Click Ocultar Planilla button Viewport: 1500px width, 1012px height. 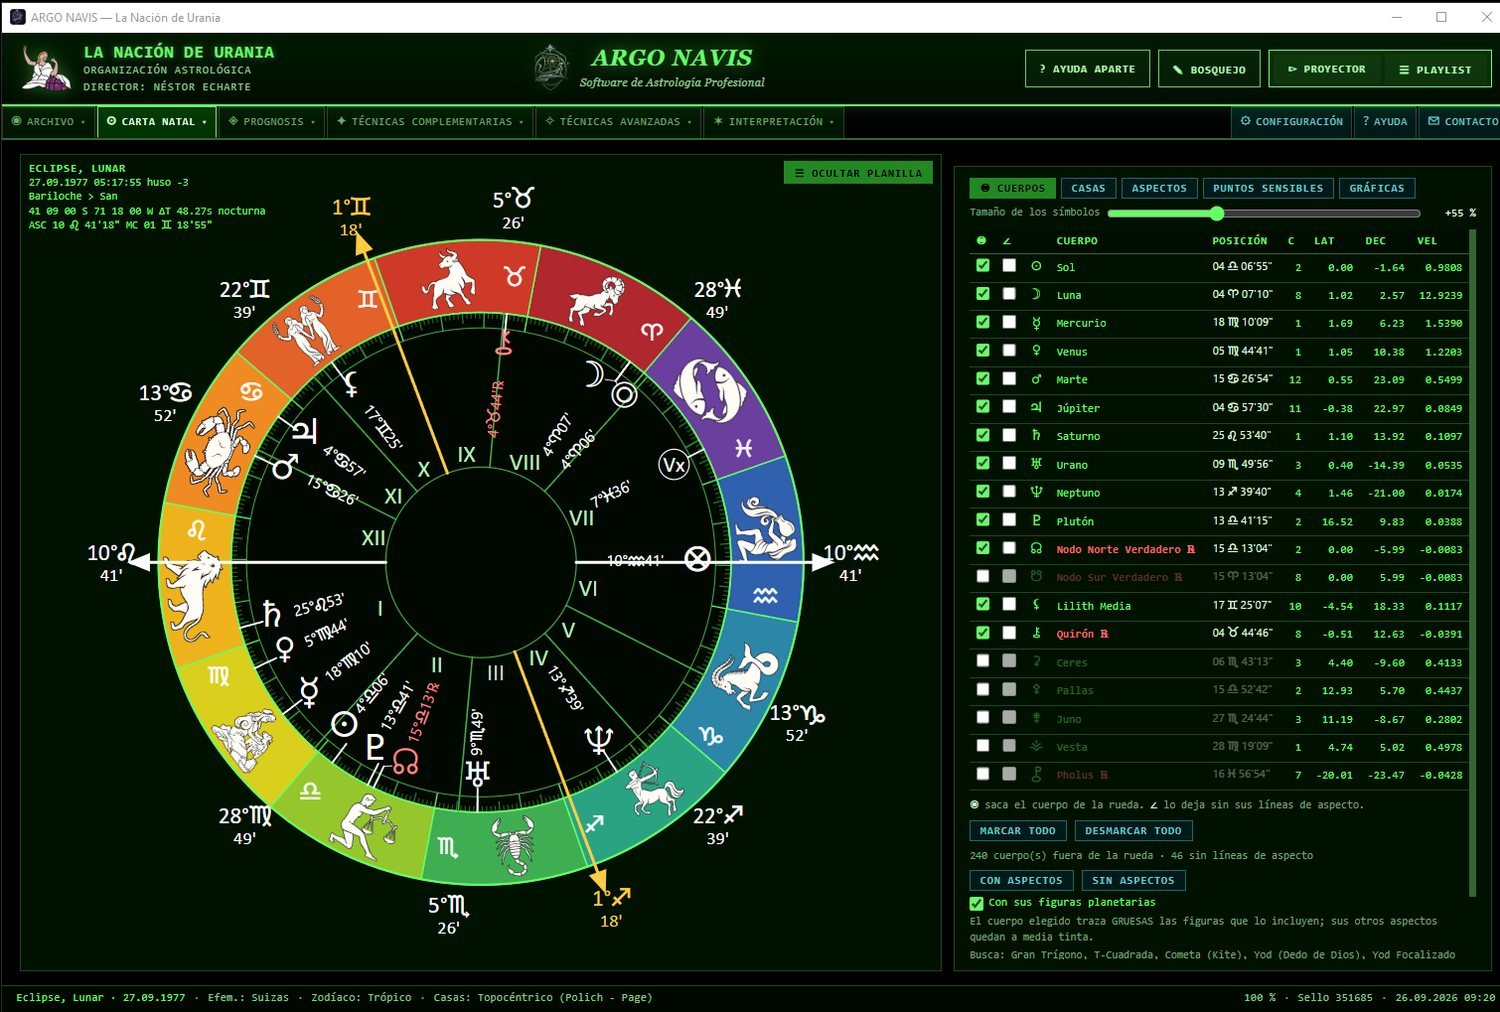click(858, 173)
